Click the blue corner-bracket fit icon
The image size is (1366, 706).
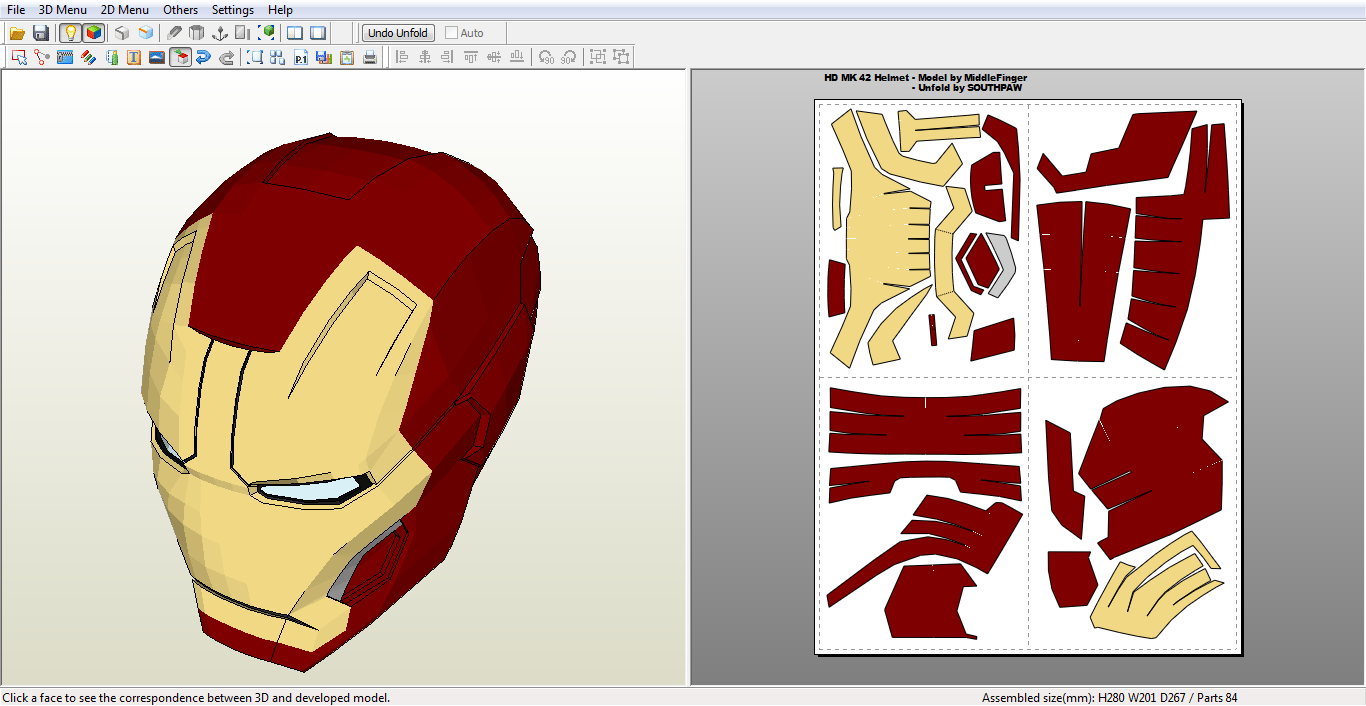point(255,57)
